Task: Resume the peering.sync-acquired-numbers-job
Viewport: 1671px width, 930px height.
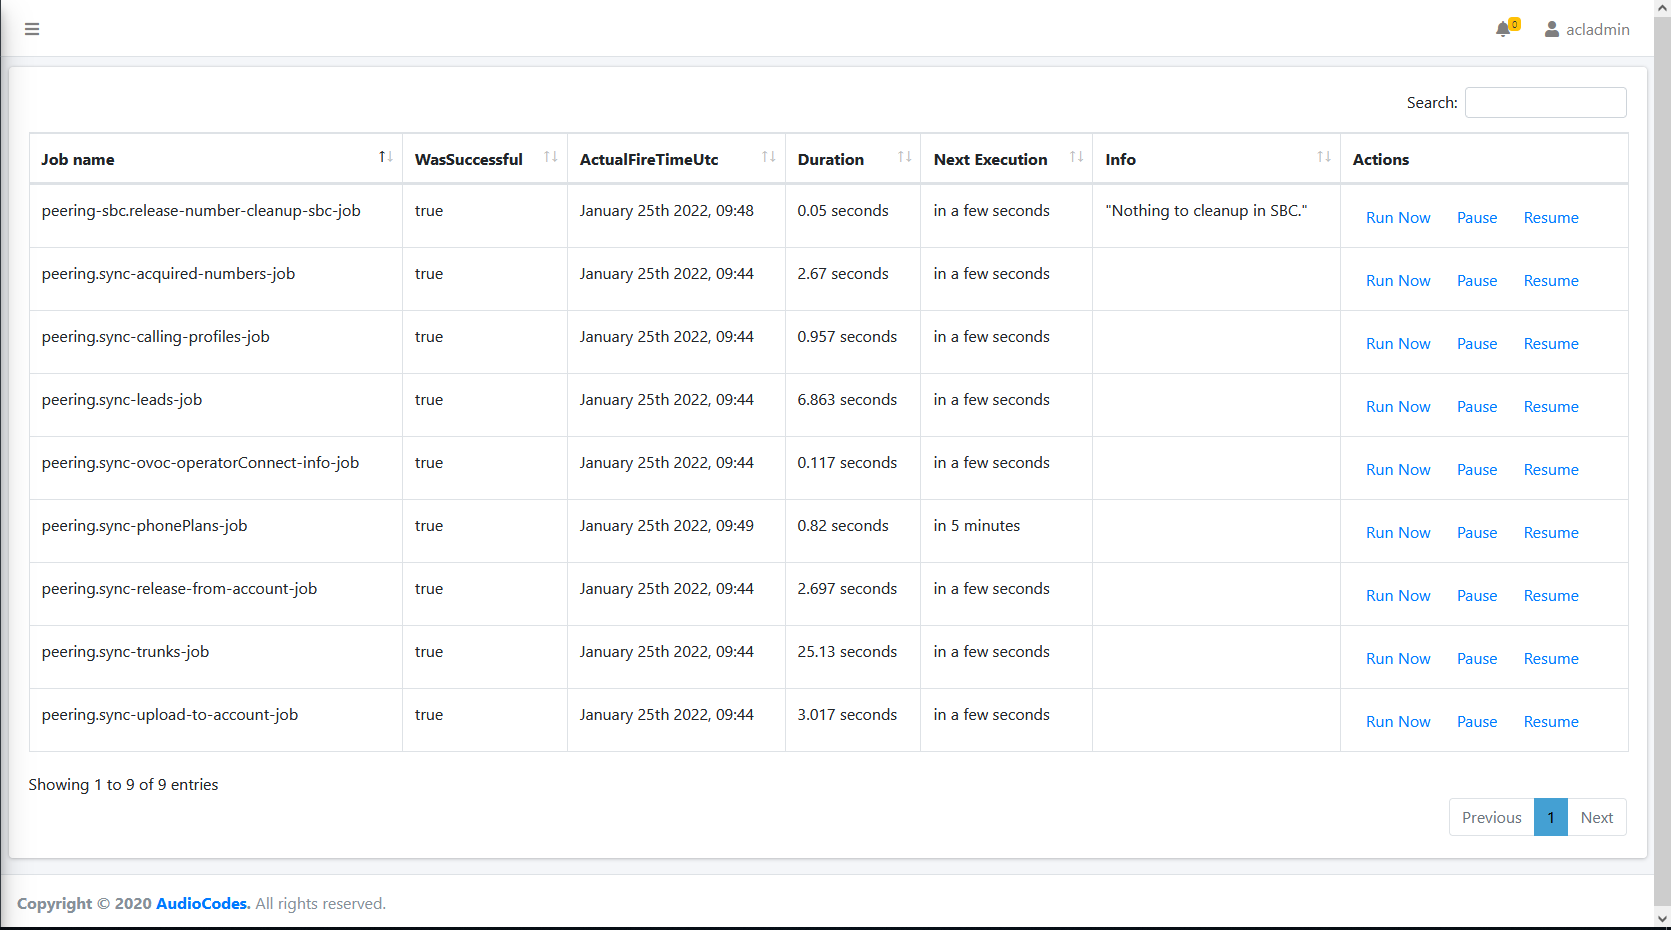Action: 1550,281
